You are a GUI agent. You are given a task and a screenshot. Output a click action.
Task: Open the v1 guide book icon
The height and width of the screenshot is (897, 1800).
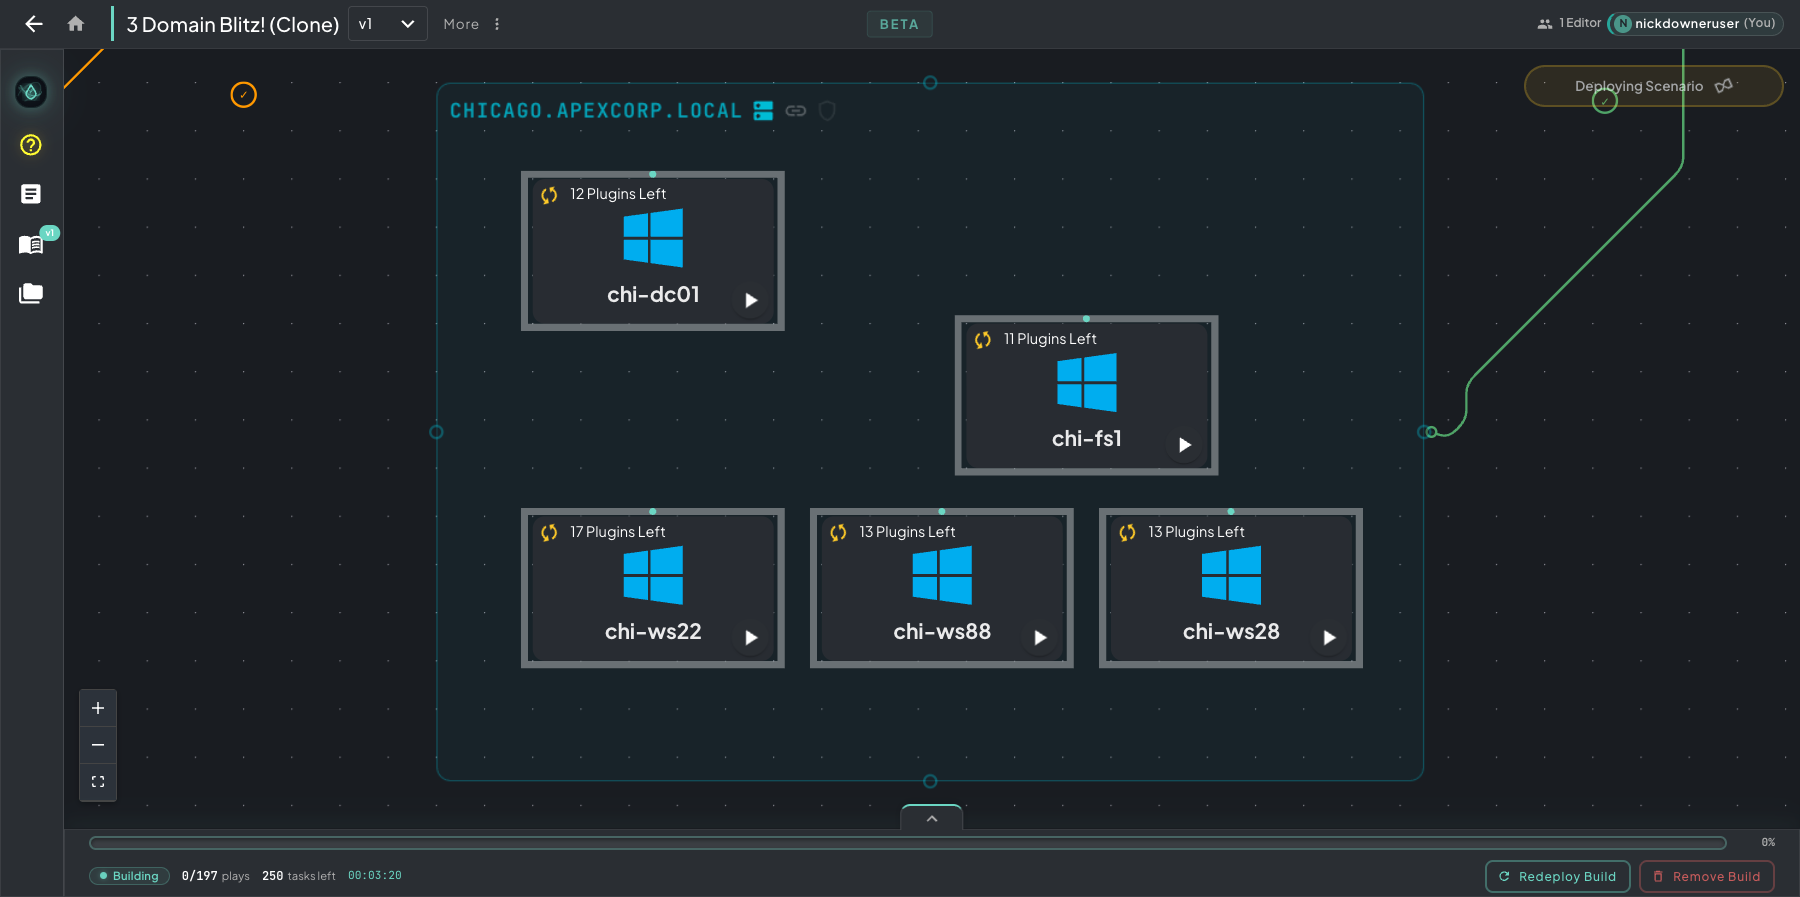31,244
